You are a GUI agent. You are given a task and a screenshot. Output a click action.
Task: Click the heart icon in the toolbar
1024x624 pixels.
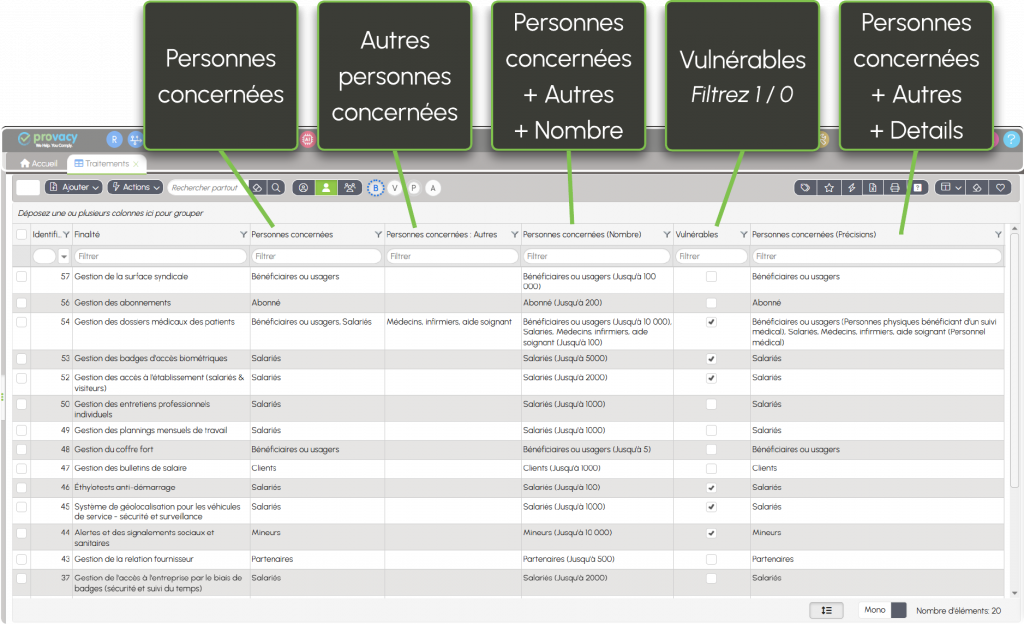999,187
